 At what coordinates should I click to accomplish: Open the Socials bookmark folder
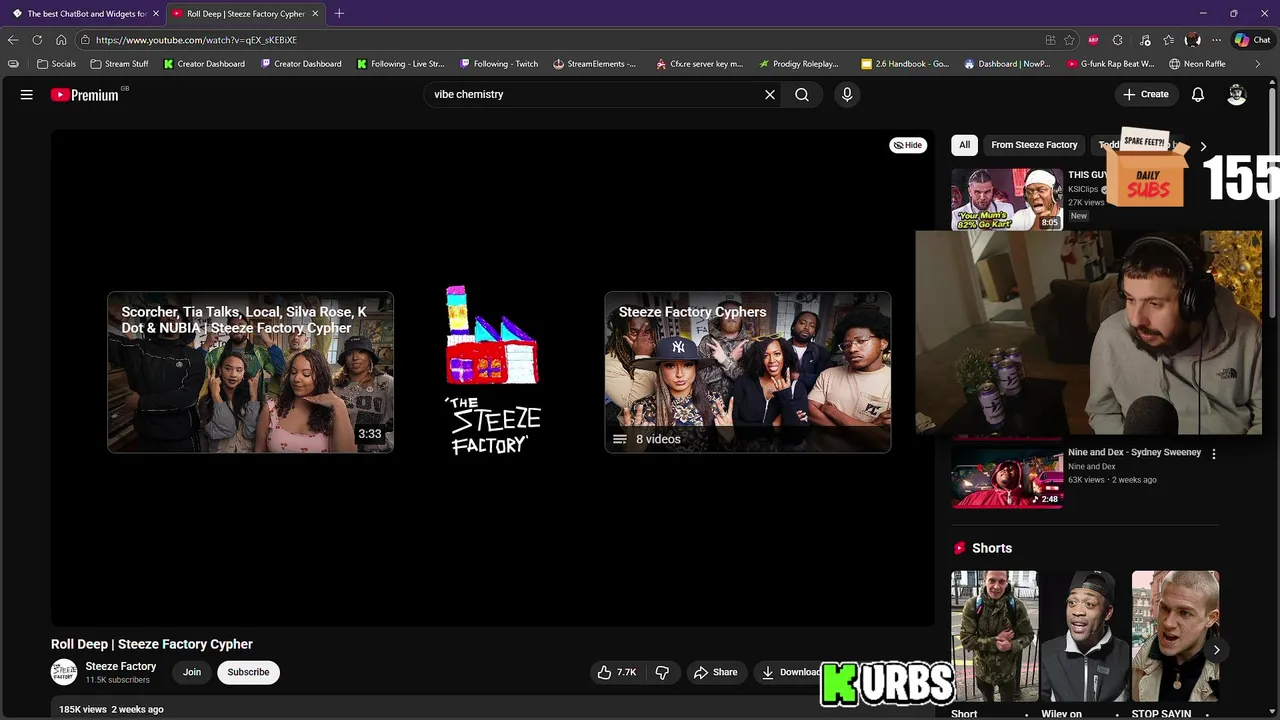pyautogui.click(x=56, y=64)
